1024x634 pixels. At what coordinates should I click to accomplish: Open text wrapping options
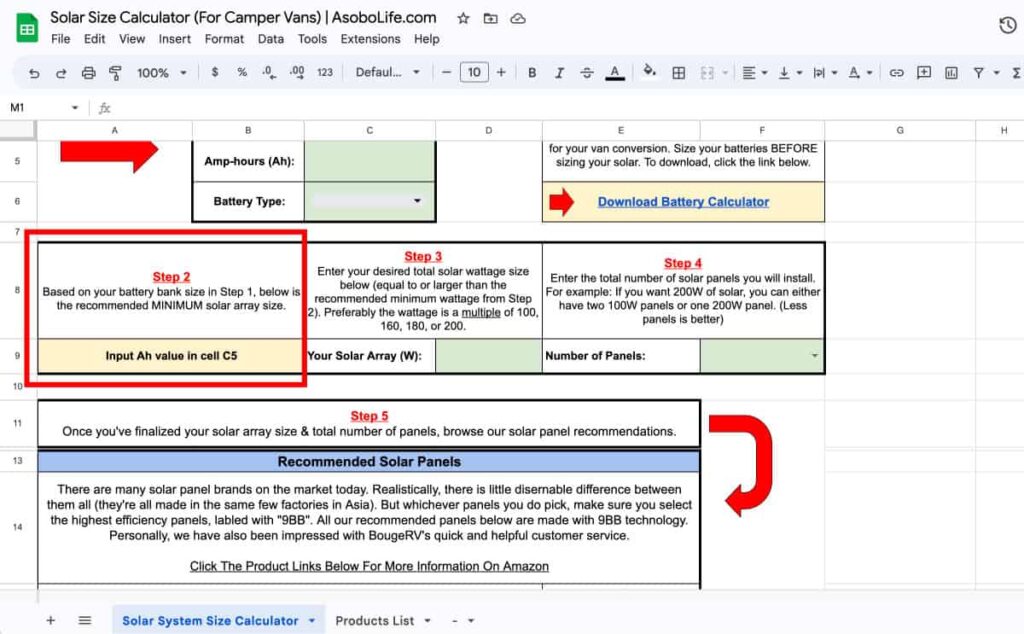click(x=825, y=73)
